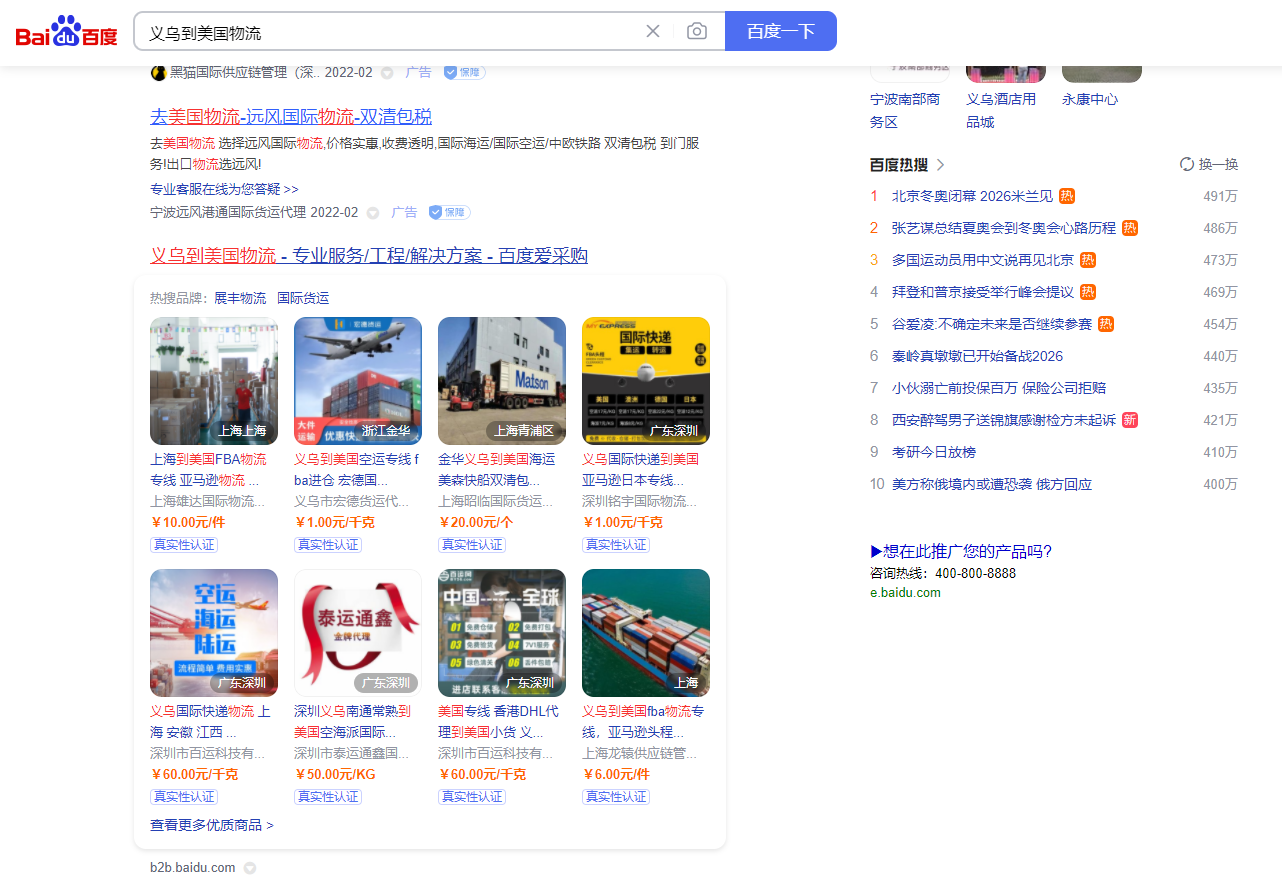Image resolution: width=1282 pixels, height=888 pixels.
Task: Open hot search 考研今日放榜
Action: [934, 452]
